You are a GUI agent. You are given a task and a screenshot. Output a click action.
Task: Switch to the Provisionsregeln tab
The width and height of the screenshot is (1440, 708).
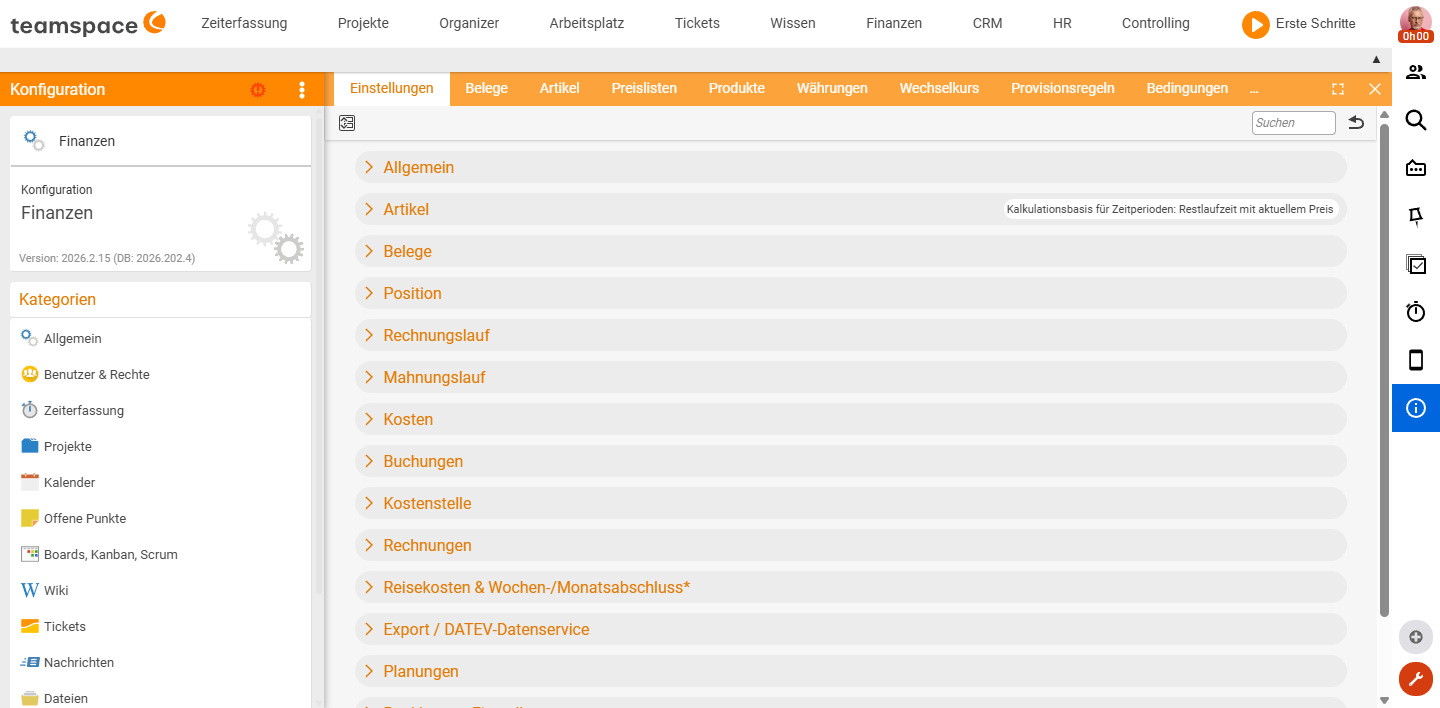tap(1062, 88)
